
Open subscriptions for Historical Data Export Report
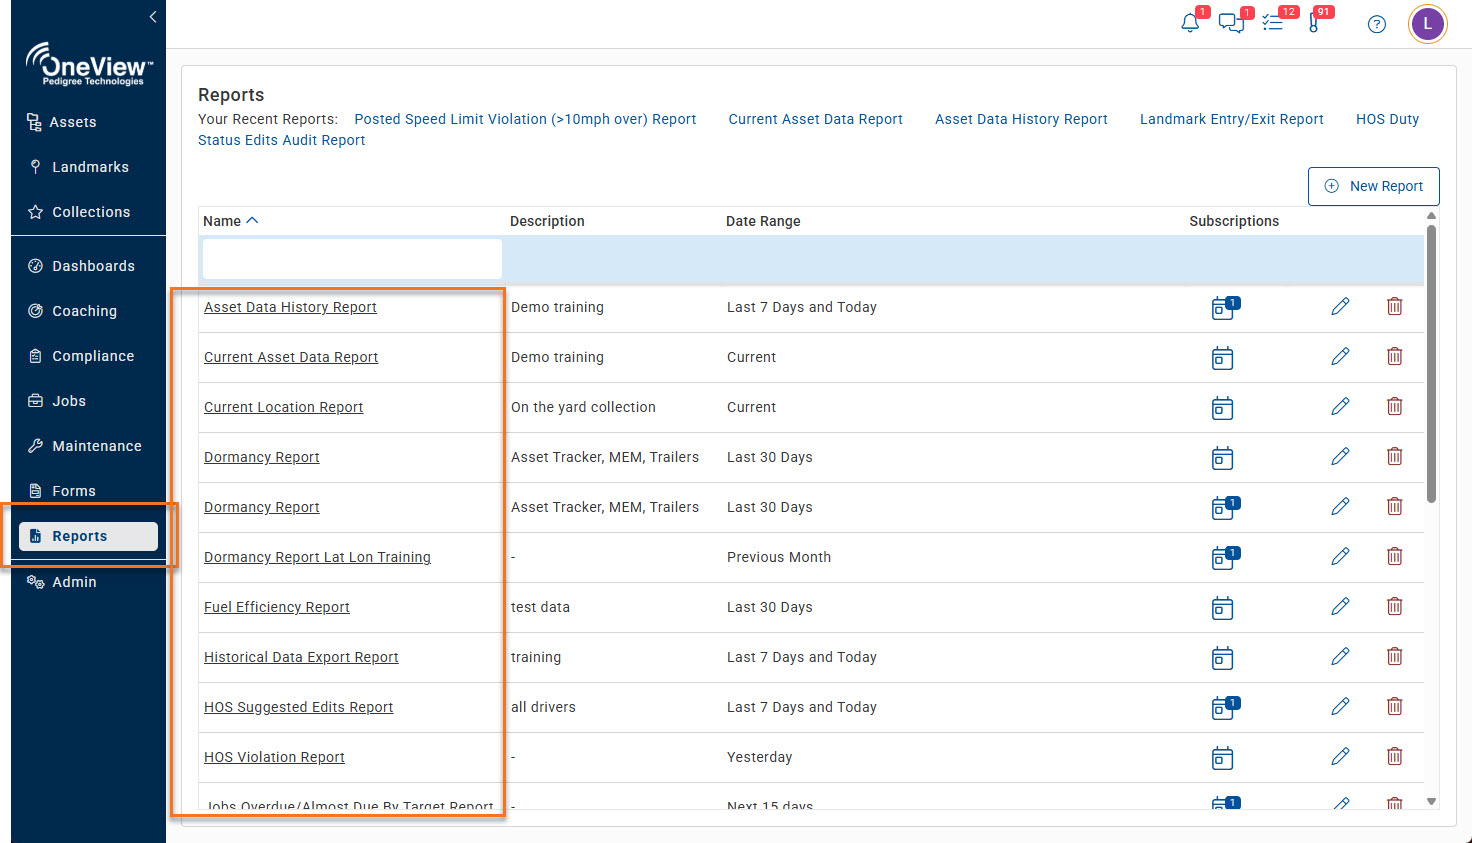[1222, 658]
